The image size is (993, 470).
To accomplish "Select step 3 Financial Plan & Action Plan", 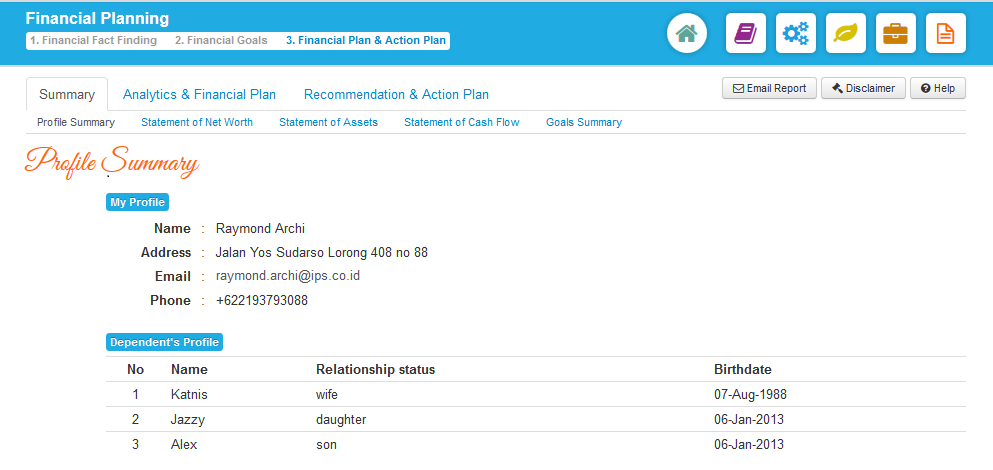I will point(365,41).
